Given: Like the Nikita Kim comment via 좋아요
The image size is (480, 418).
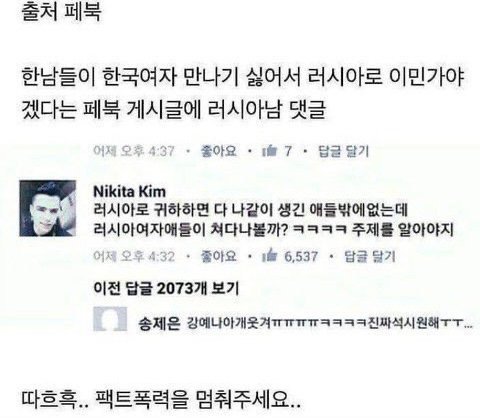Looking at the screenshot, I should [x=218, y=256].
